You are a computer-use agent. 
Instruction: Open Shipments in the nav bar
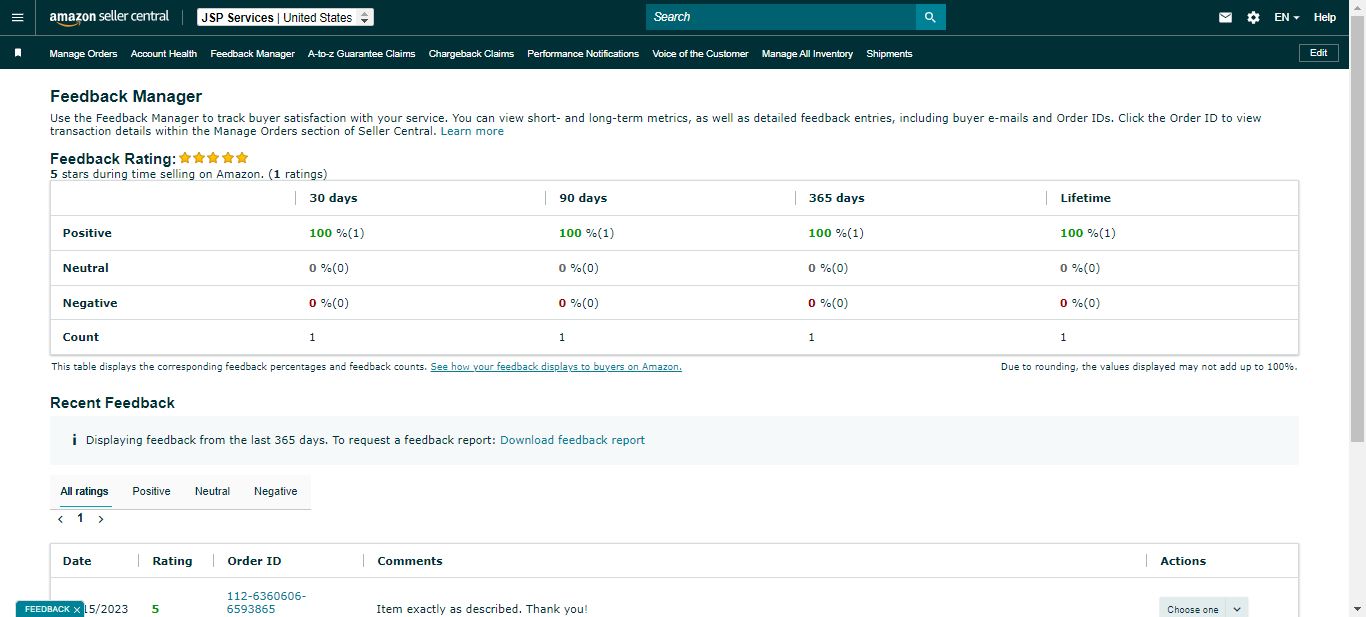(889, 54)
